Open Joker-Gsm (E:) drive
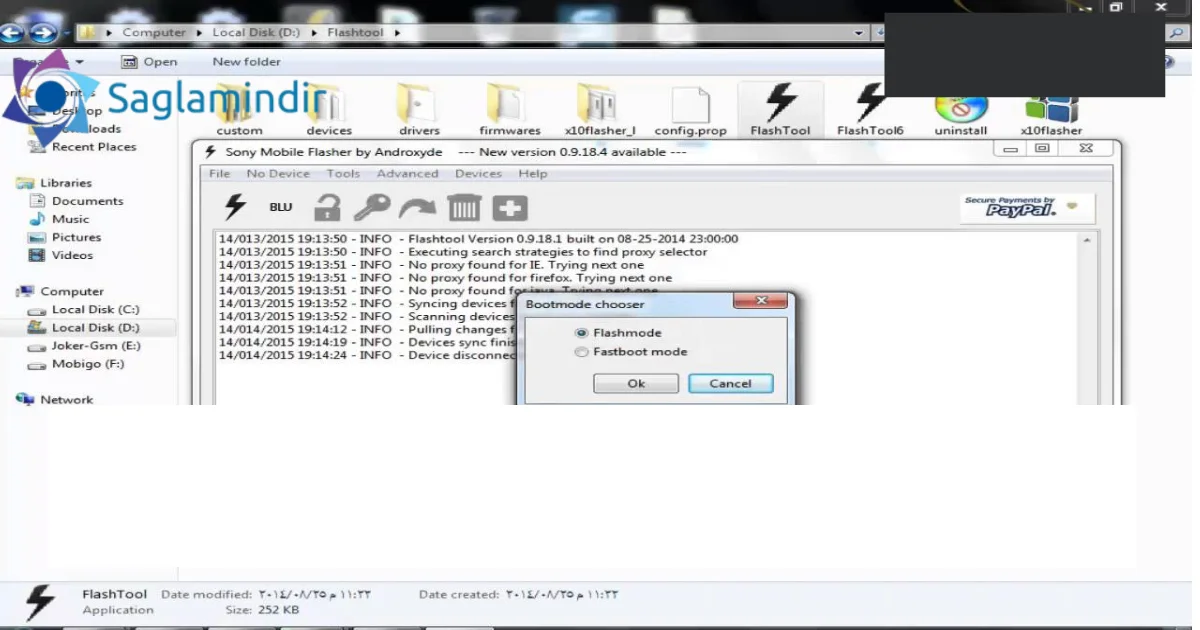Image resolution: width=1200 pixels, height=630 pixels. point(86,345)
